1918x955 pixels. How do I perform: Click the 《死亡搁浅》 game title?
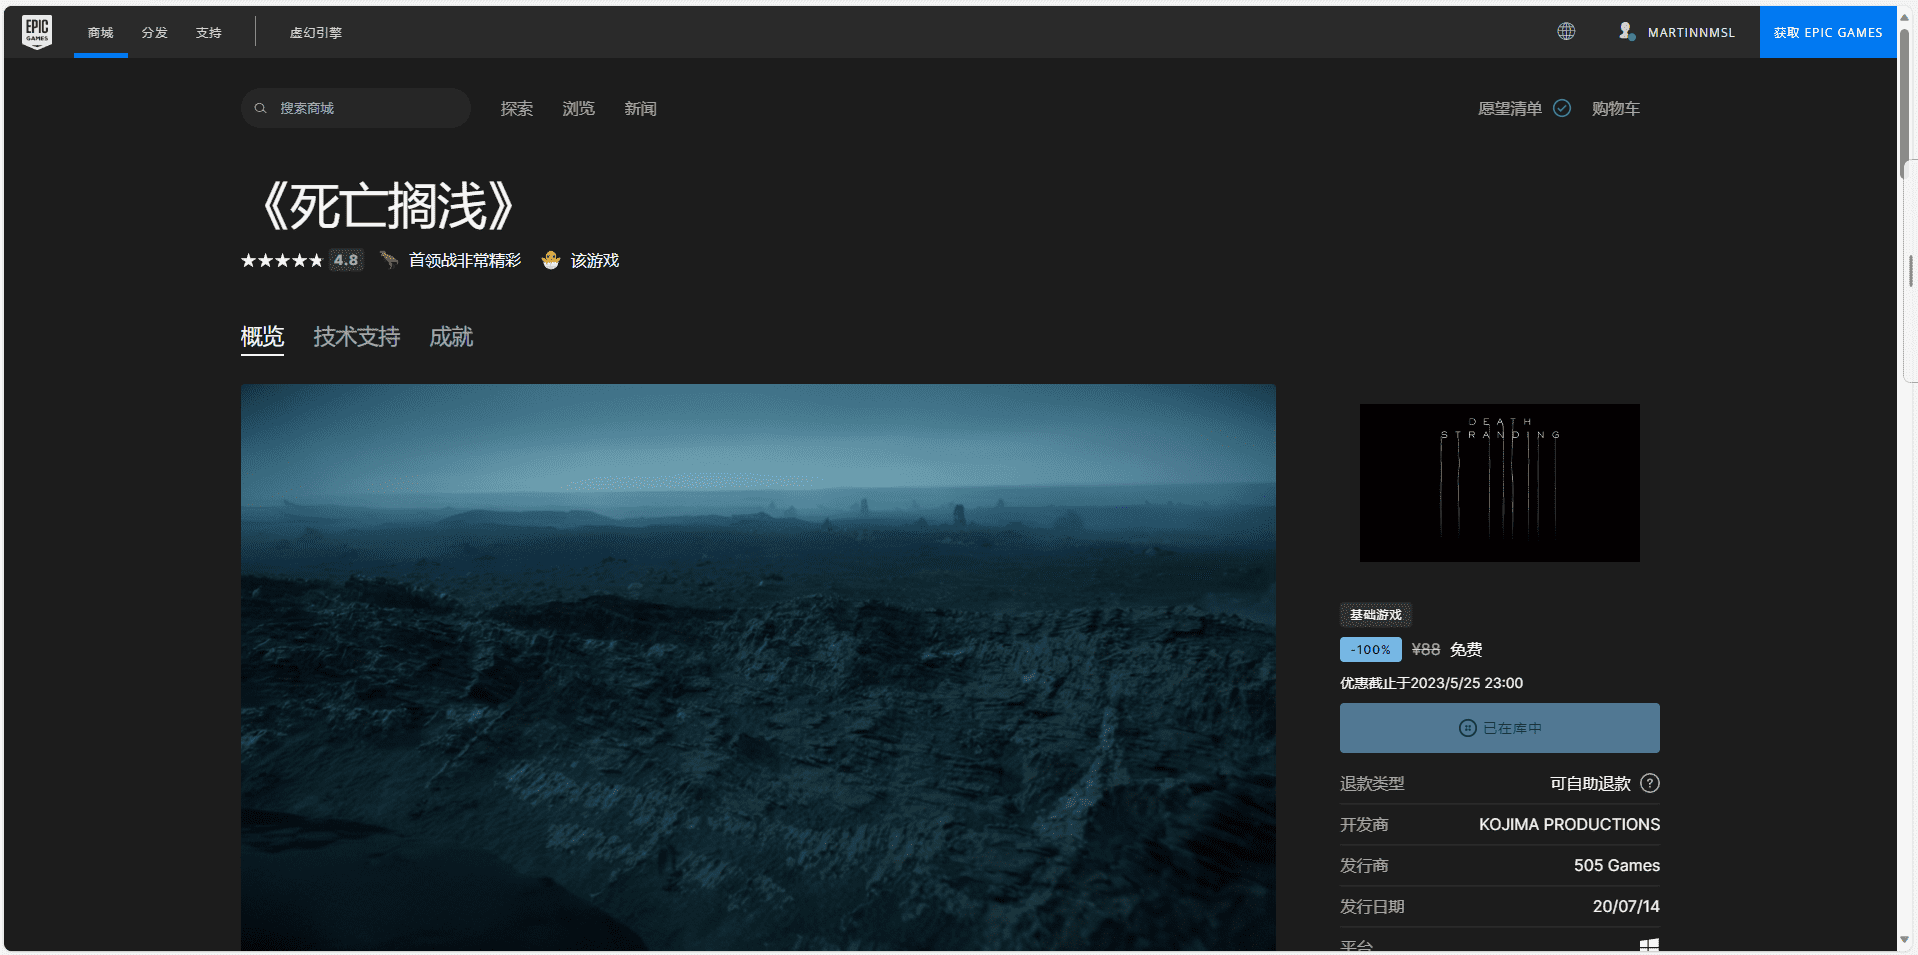click(386, 206)
